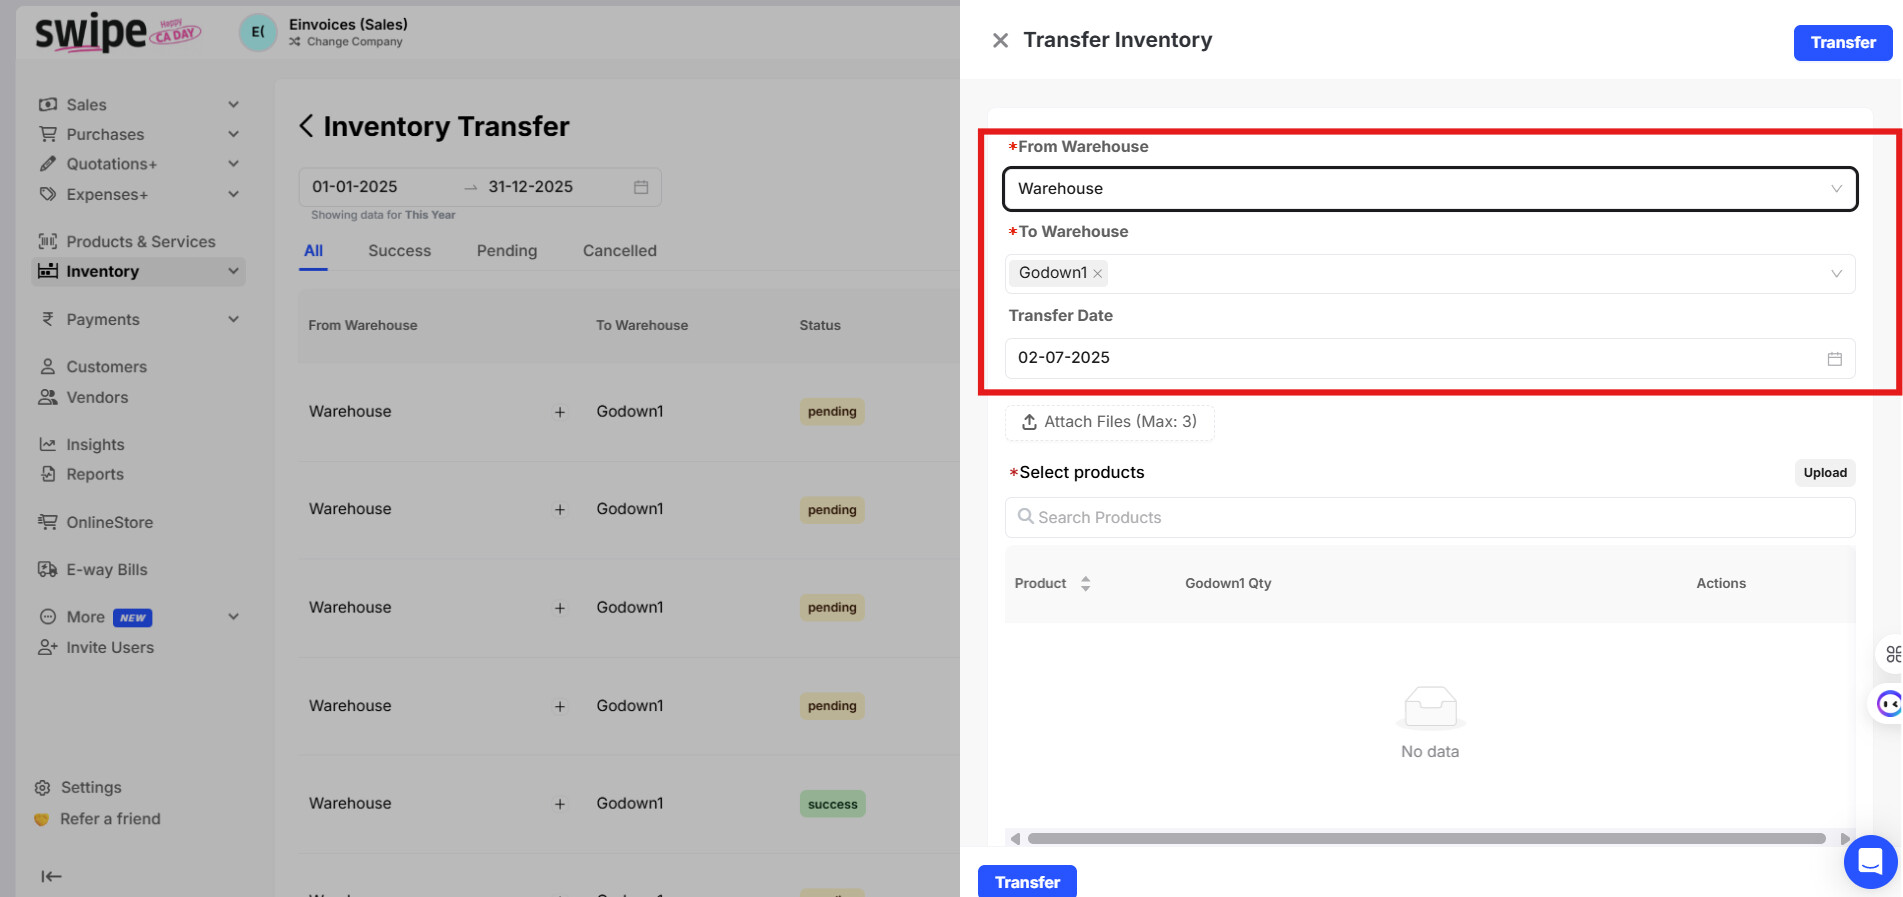Screen dimensions: 1903x897
Task: Open the From Warehouse dropdown
Action: pos(1430,189)
